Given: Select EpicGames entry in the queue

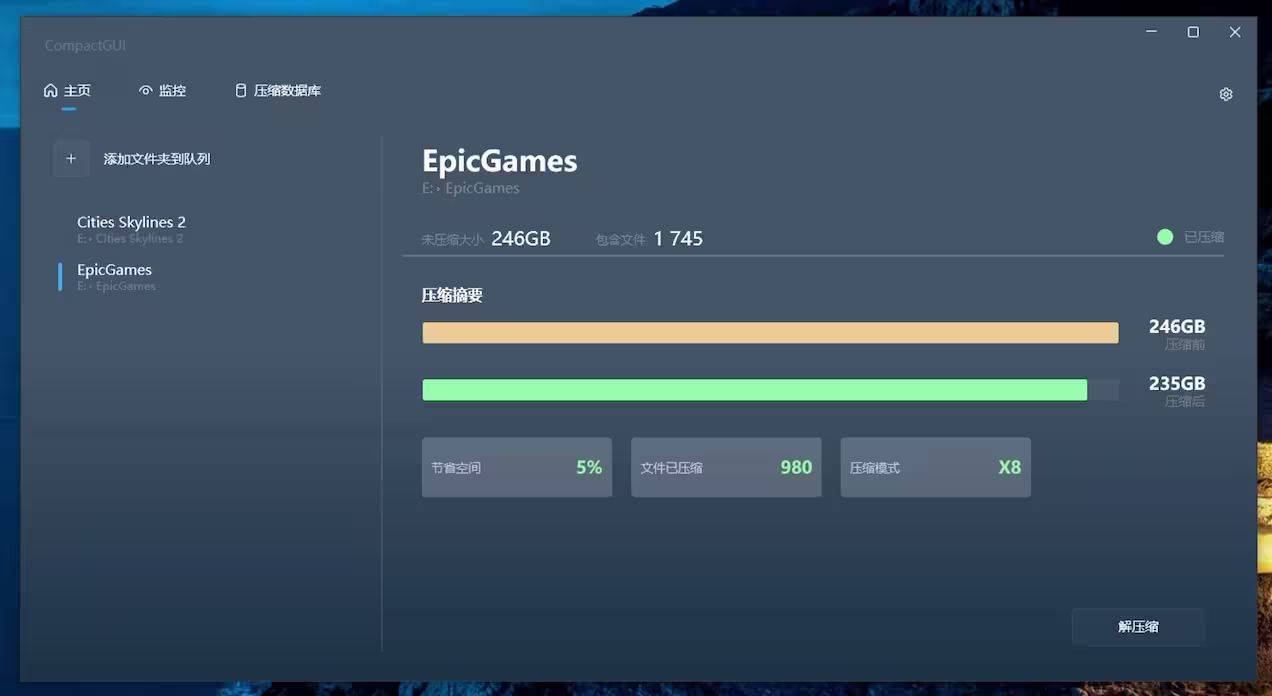Looking at the screenshot, I should [x=114, y=277].
